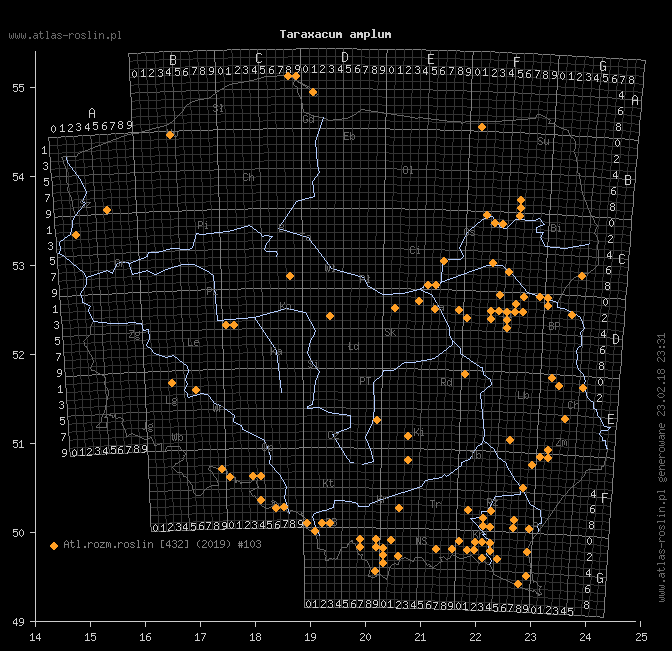The height and width of the screenshot is (651, 672).
Task: Select the lone marker between Ko and Łd labels
Action: 330,316
